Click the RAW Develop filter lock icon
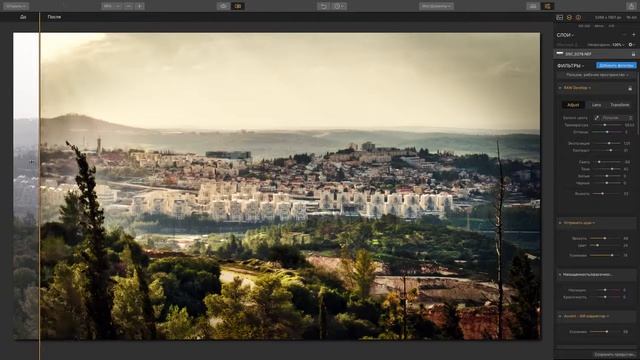 [630, 88]
